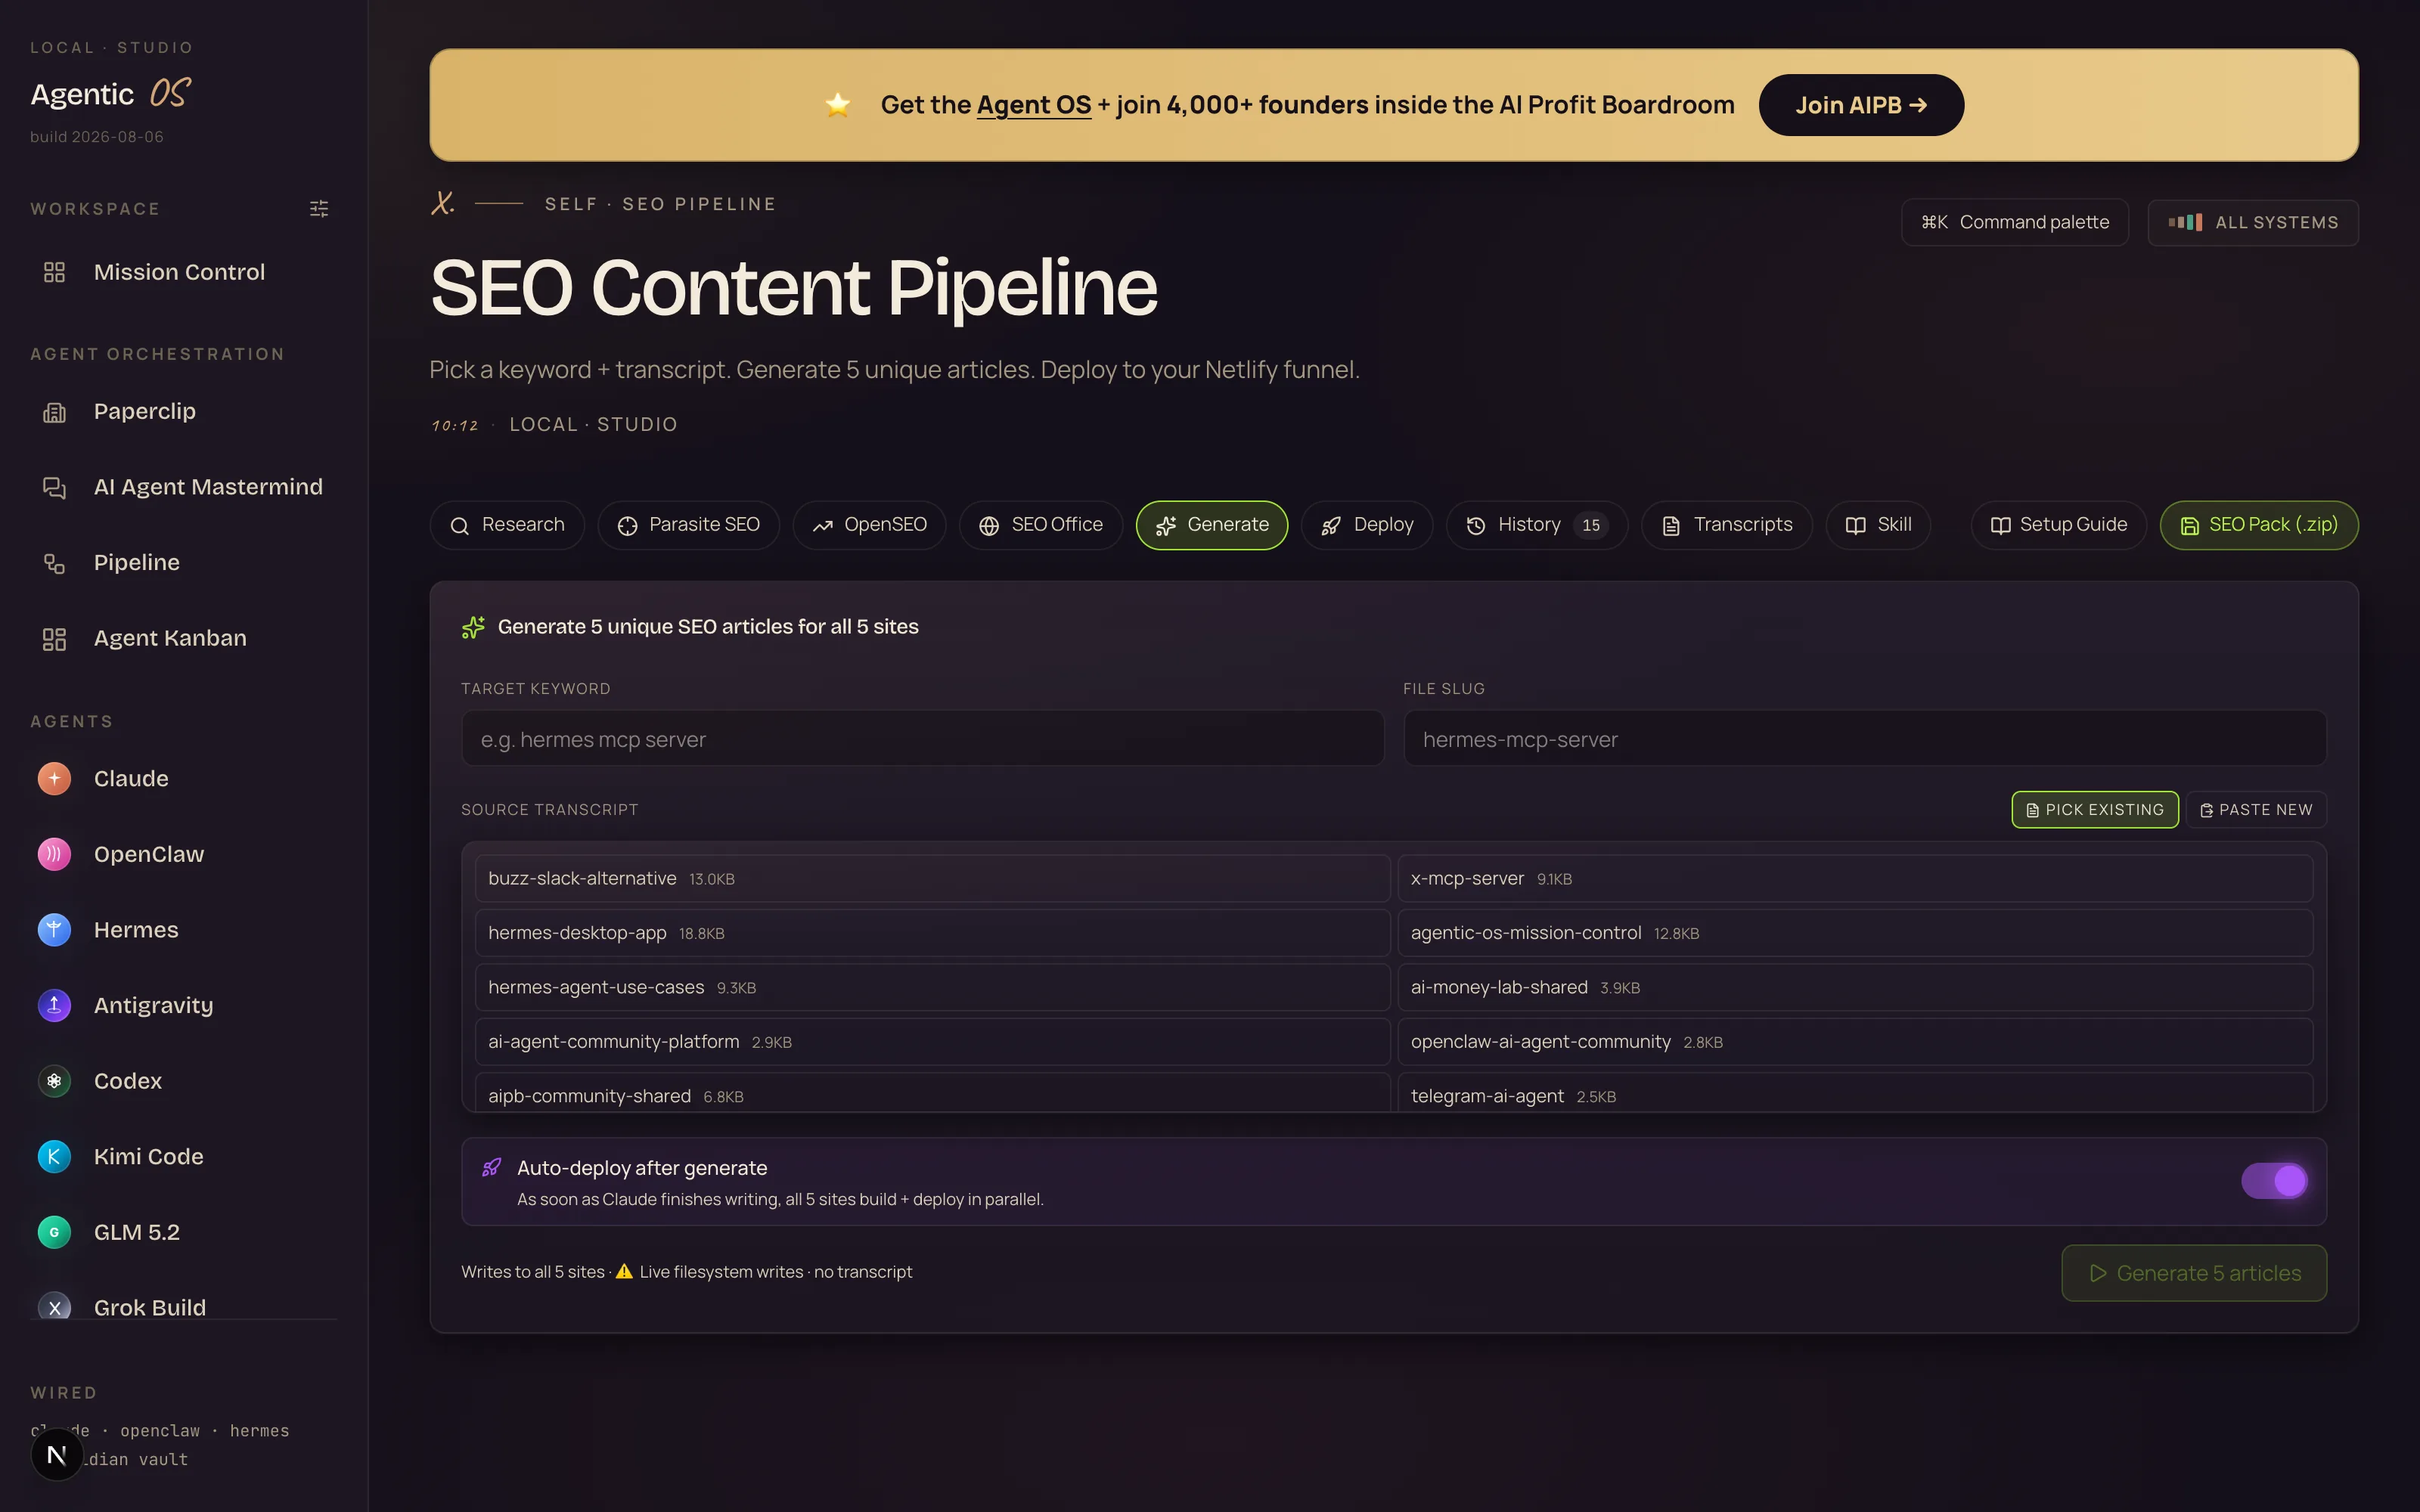
Task: Focus the Target Keyword input field
Action: (922, 739)
